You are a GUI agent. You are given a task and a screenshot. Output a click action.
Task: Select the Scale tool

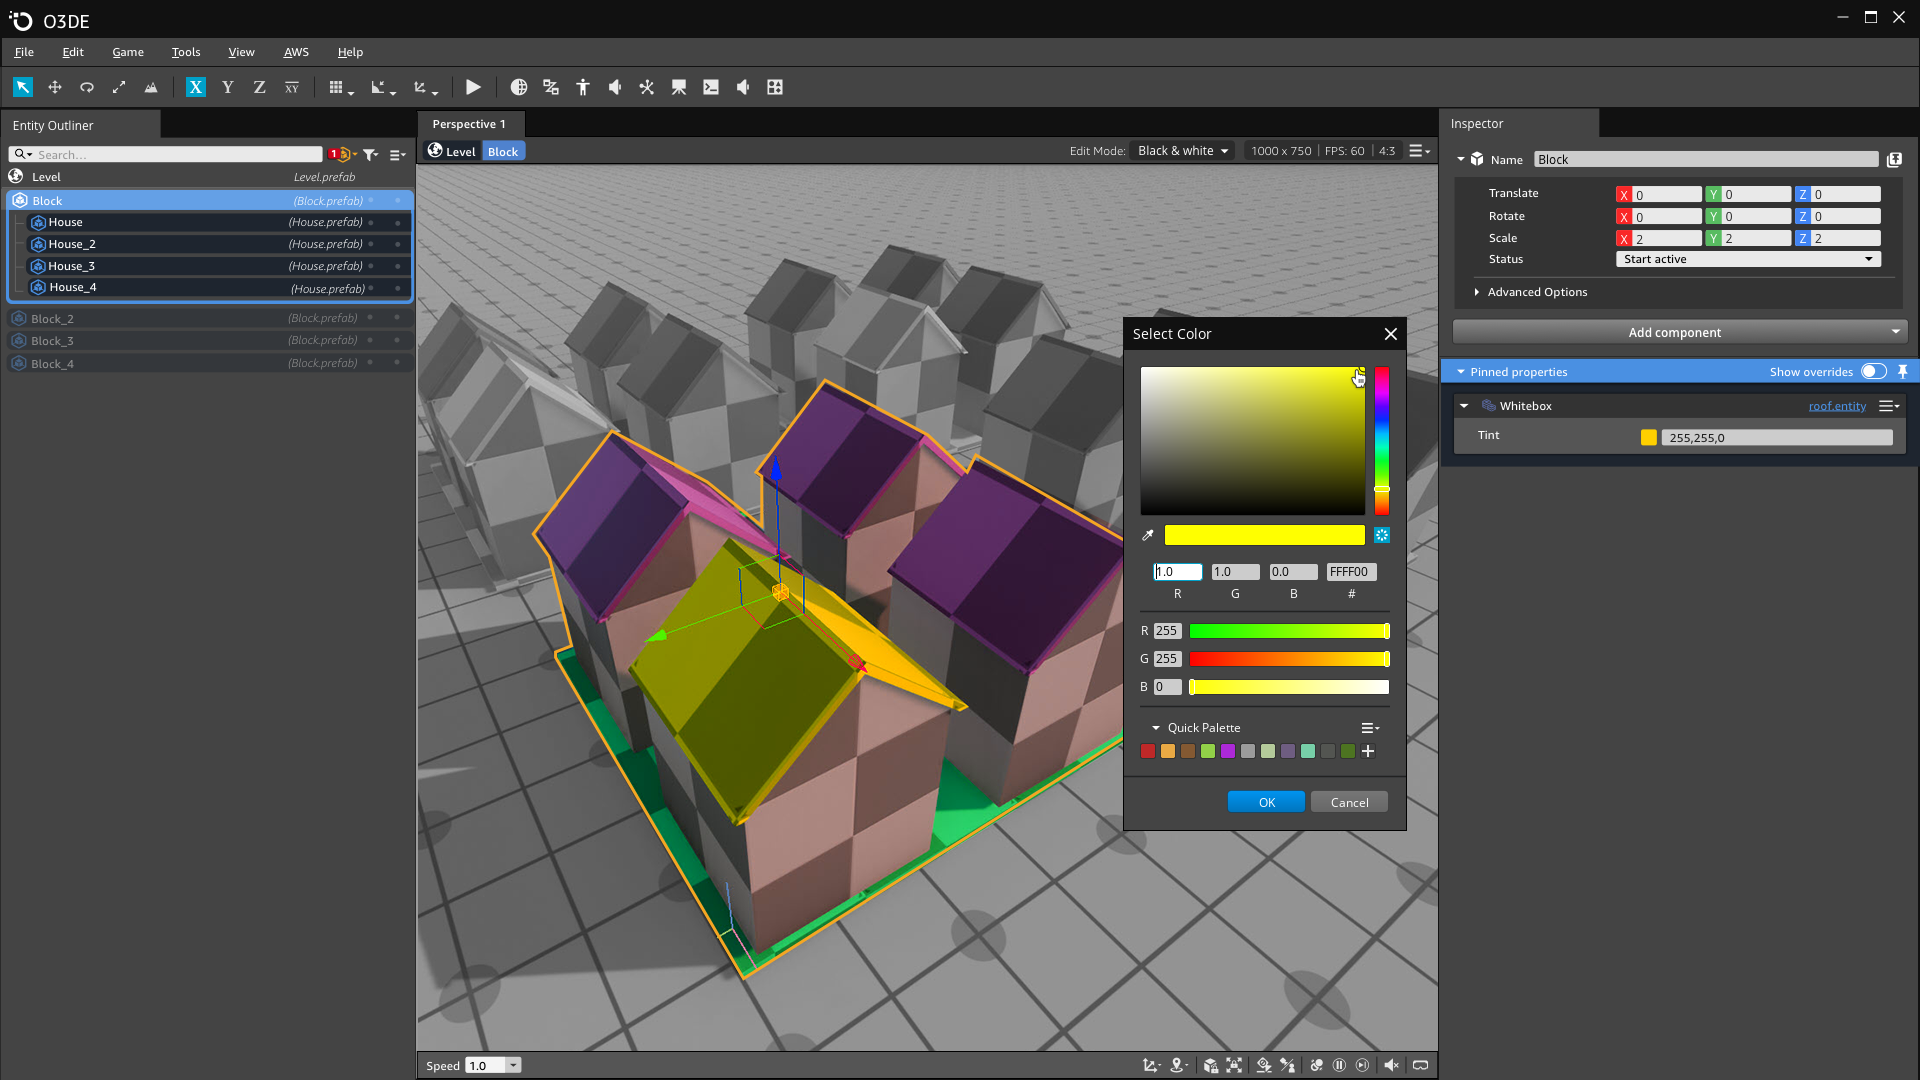pyautogui.click(x=118, y=87)
